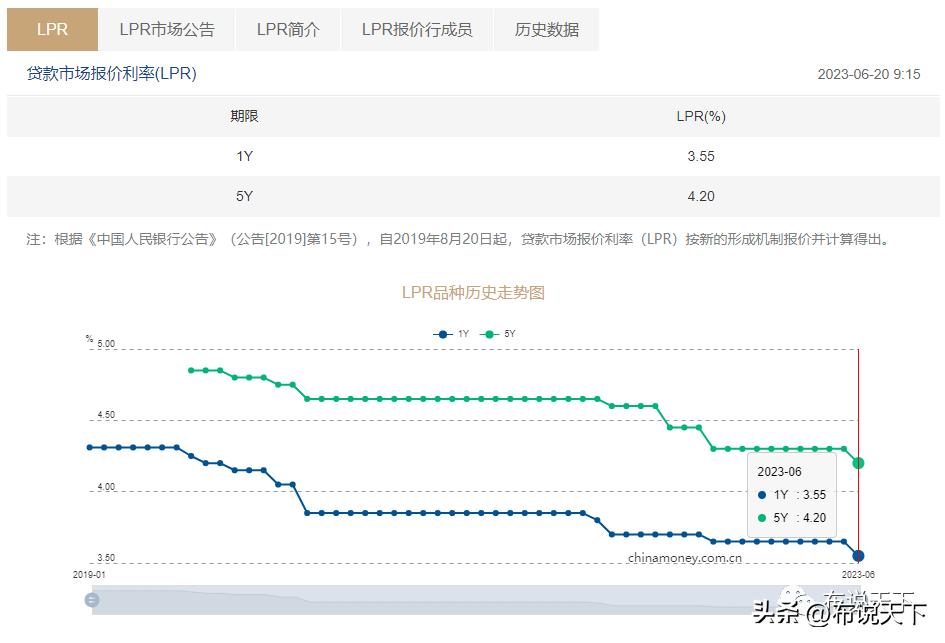Viewport: 945px width, 643px height.
Task: Select the LPR简介 tab
Action: (x=288, y=29)
